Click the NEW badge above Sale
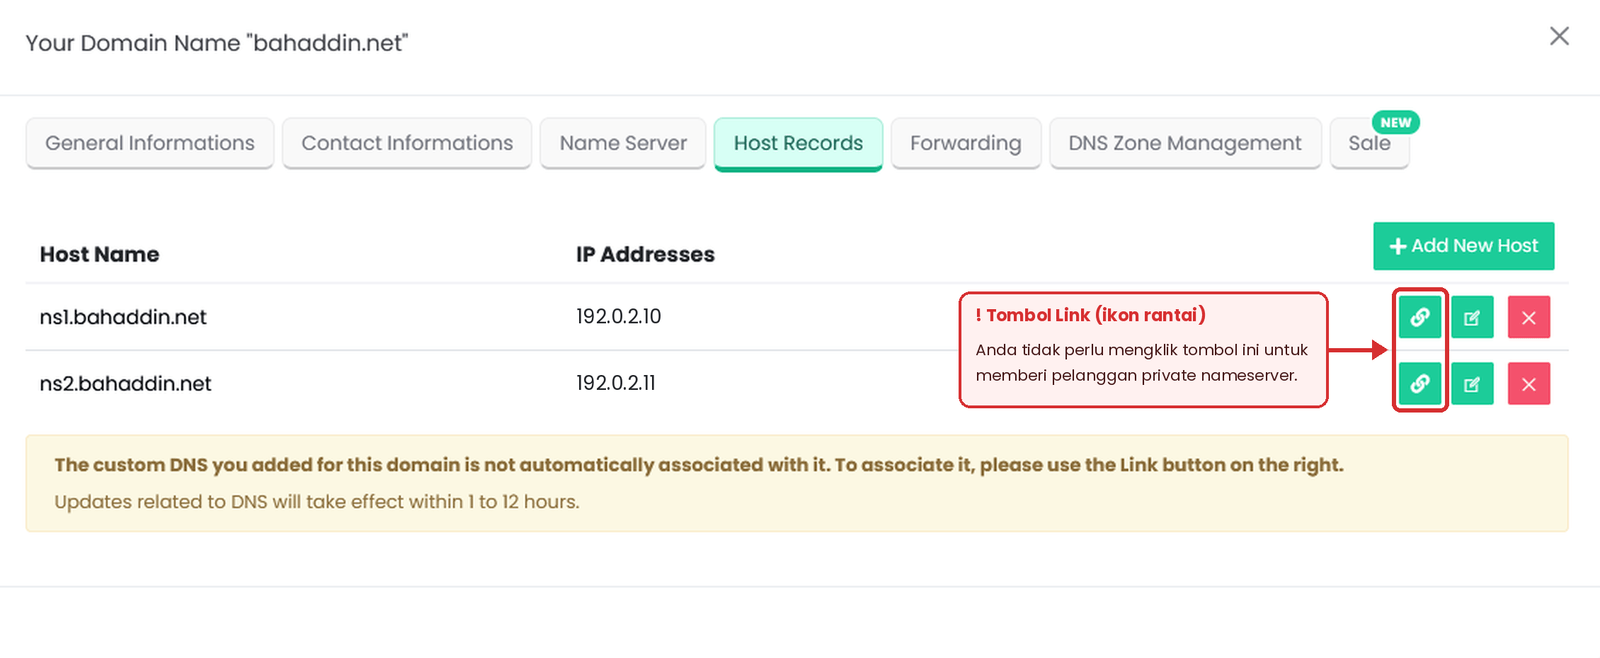Image resolution: width=1600 pixels, height=658 pixels. tap(1396, 122)
